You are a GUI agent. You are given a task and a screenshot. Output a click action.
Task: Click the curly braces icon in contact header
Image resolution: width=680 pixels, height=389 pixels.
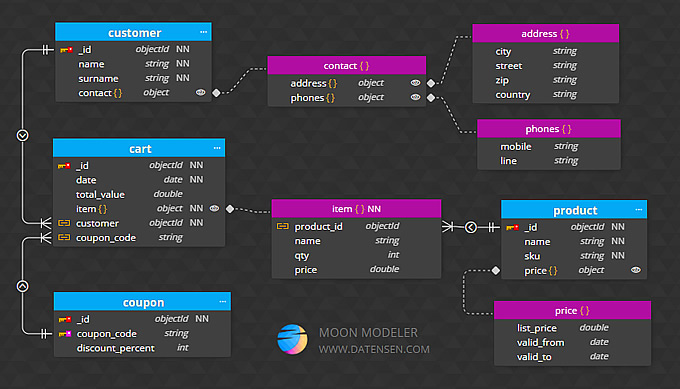coord(364,66)
